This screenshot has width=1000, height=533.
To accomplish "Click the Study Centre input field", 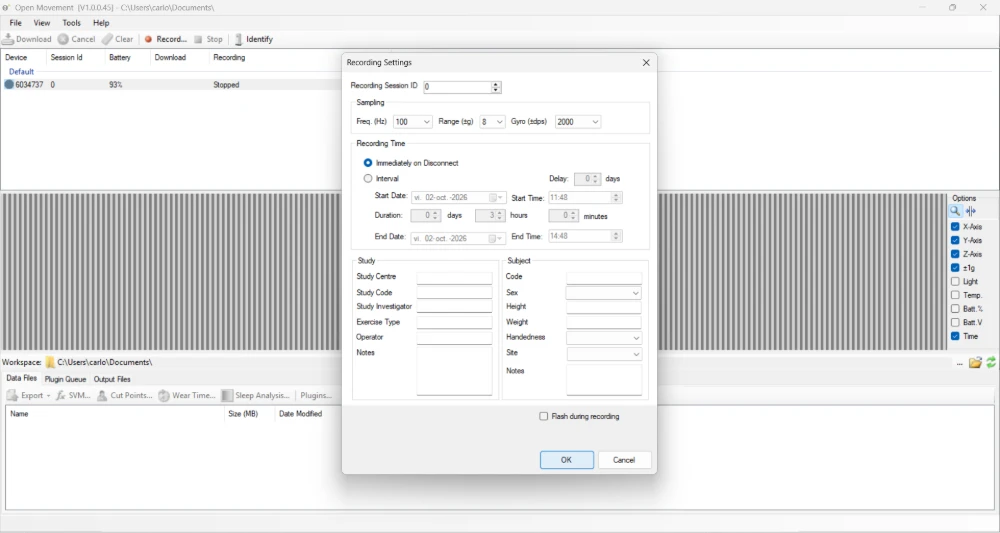I will (x=454, y=278).
